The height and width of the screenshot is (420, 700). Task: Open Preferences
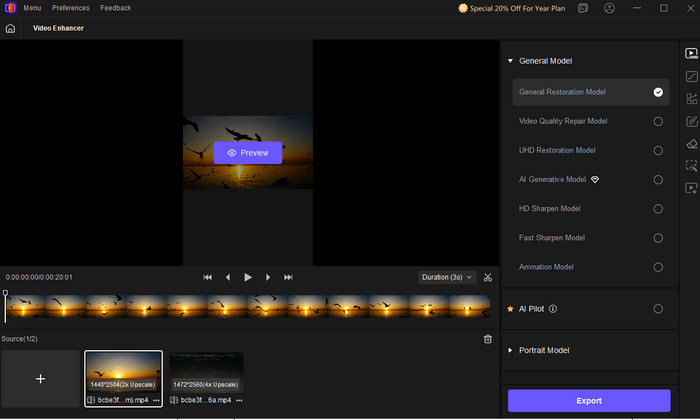pyautogui.click(x=71, y=8)
